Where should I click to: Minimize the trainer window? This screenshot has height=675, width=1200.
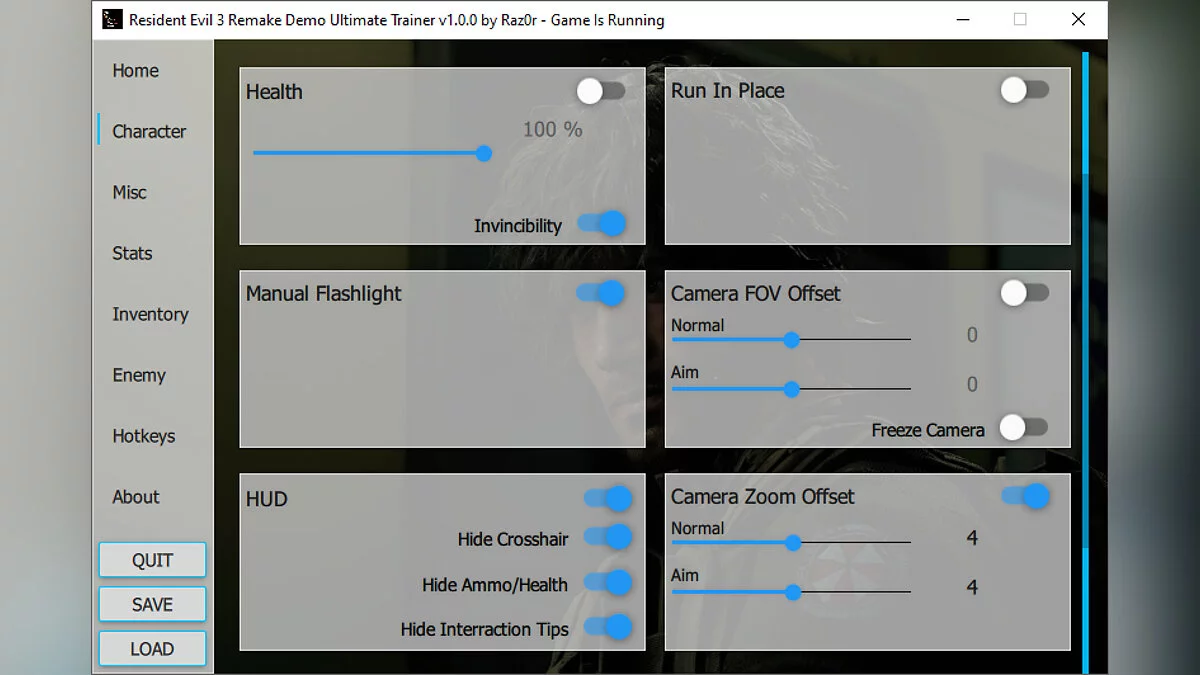click(x=961, y=19)
